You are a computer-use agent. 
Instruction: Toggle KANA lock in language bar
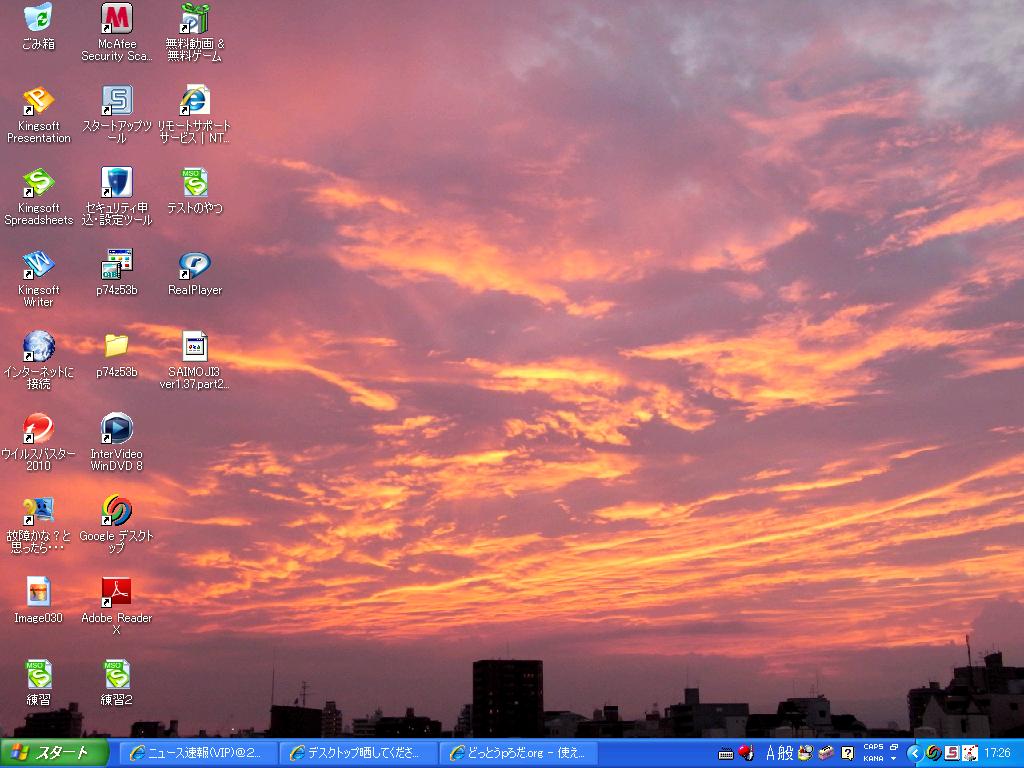tap(873, 759)
